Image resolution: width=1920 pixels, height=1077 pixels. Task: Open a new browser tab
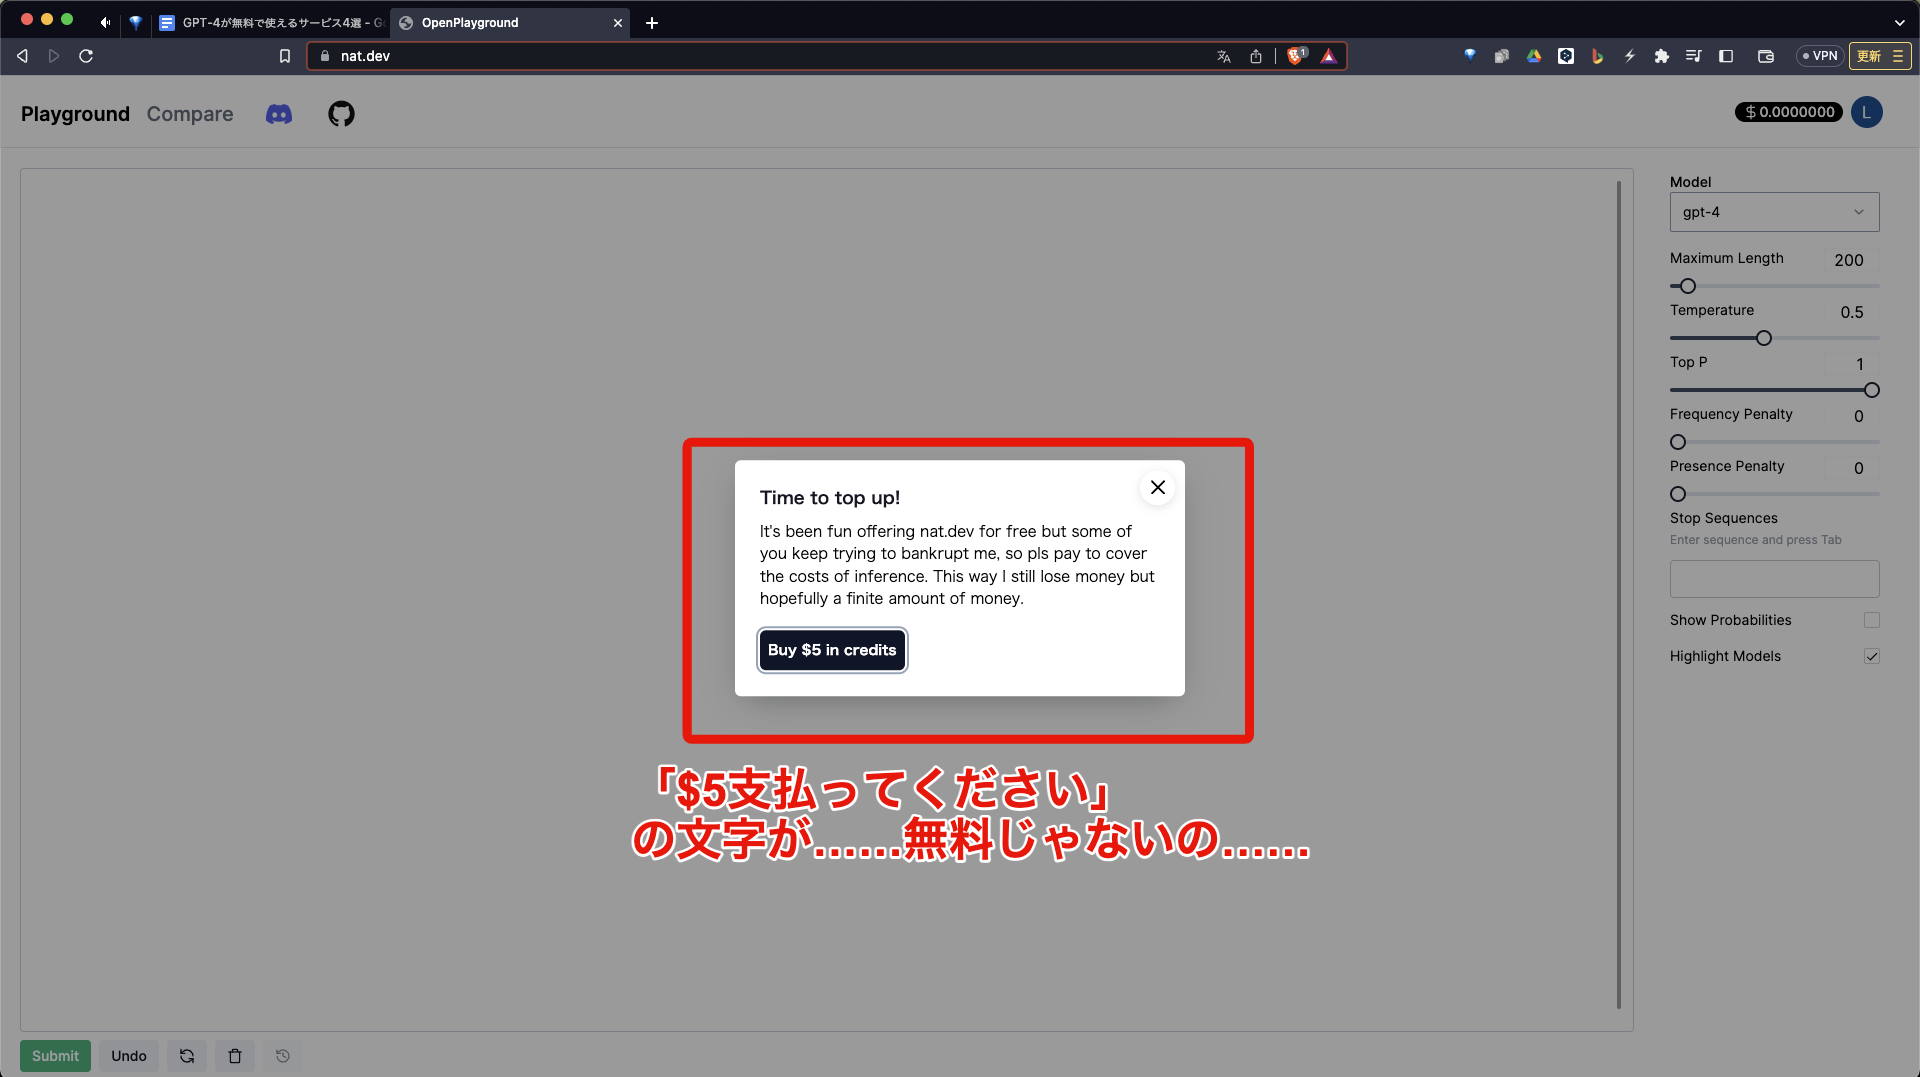click(652, 23)
